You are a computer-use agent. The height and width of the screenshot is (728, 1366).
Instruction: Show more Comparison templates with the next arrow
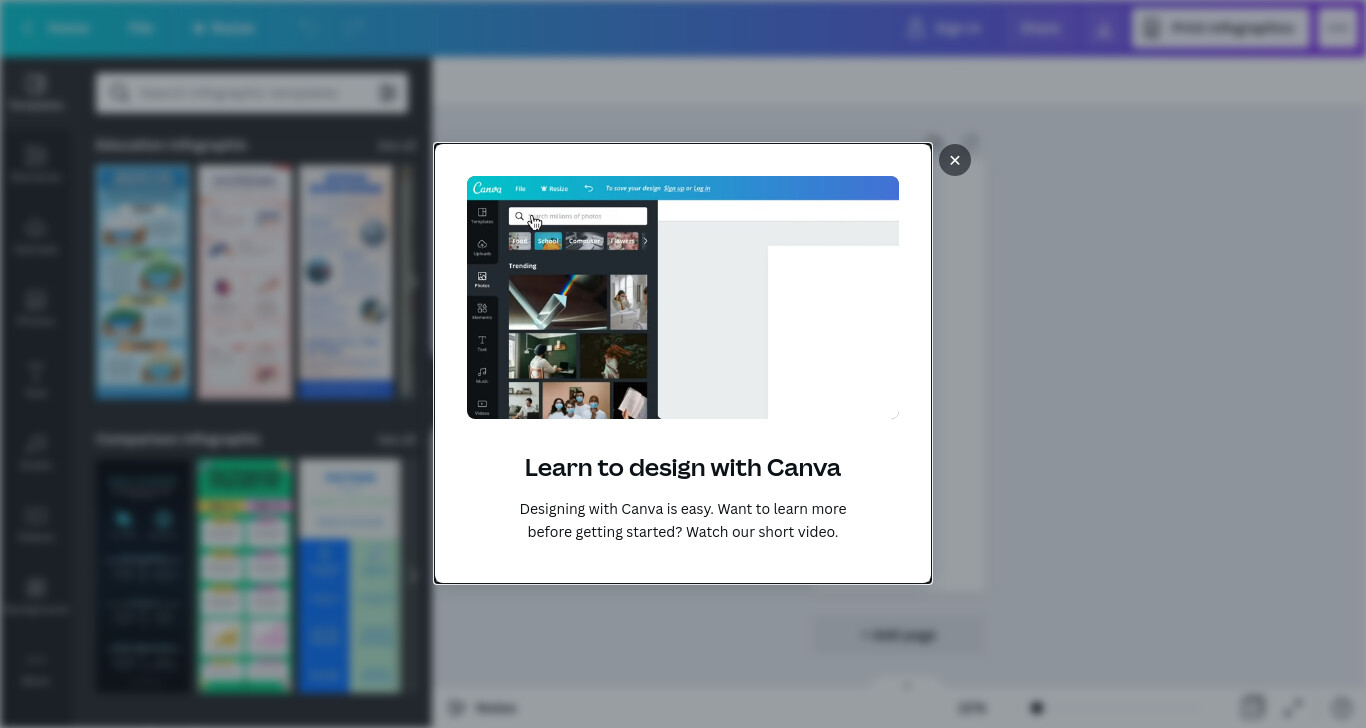click(412, 576)
